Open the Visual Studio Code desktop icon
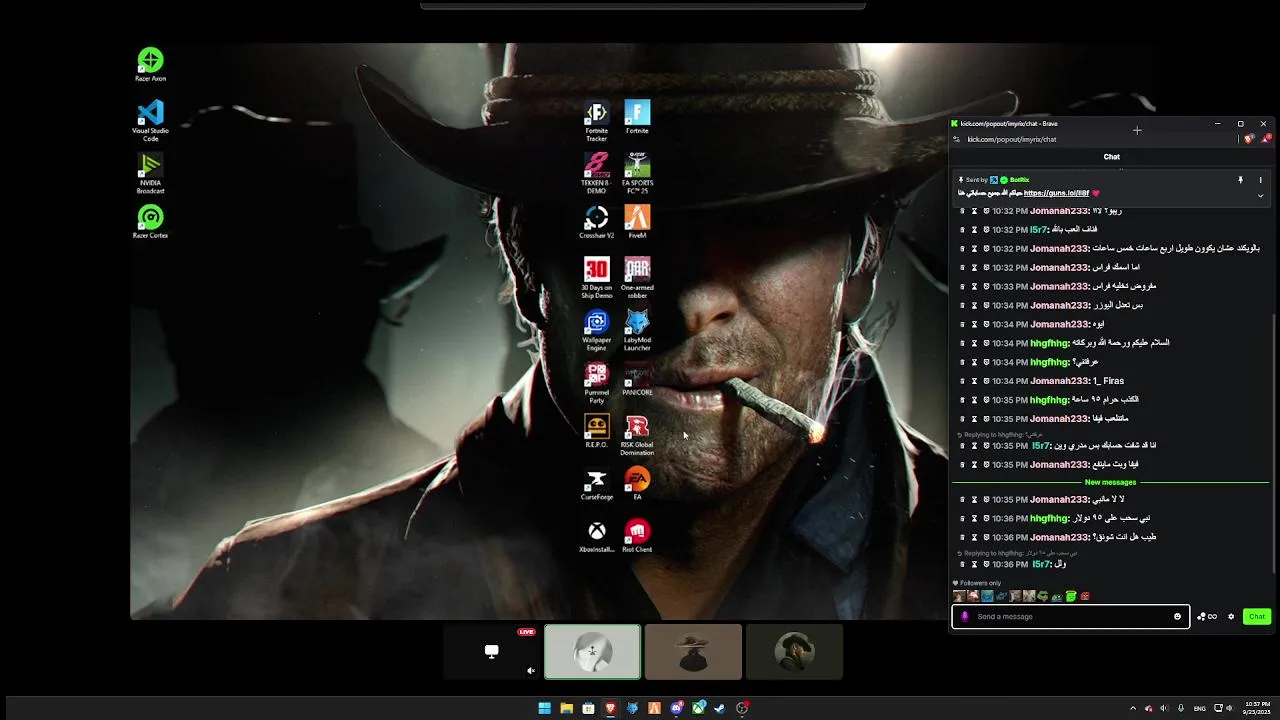 (150, 121)
